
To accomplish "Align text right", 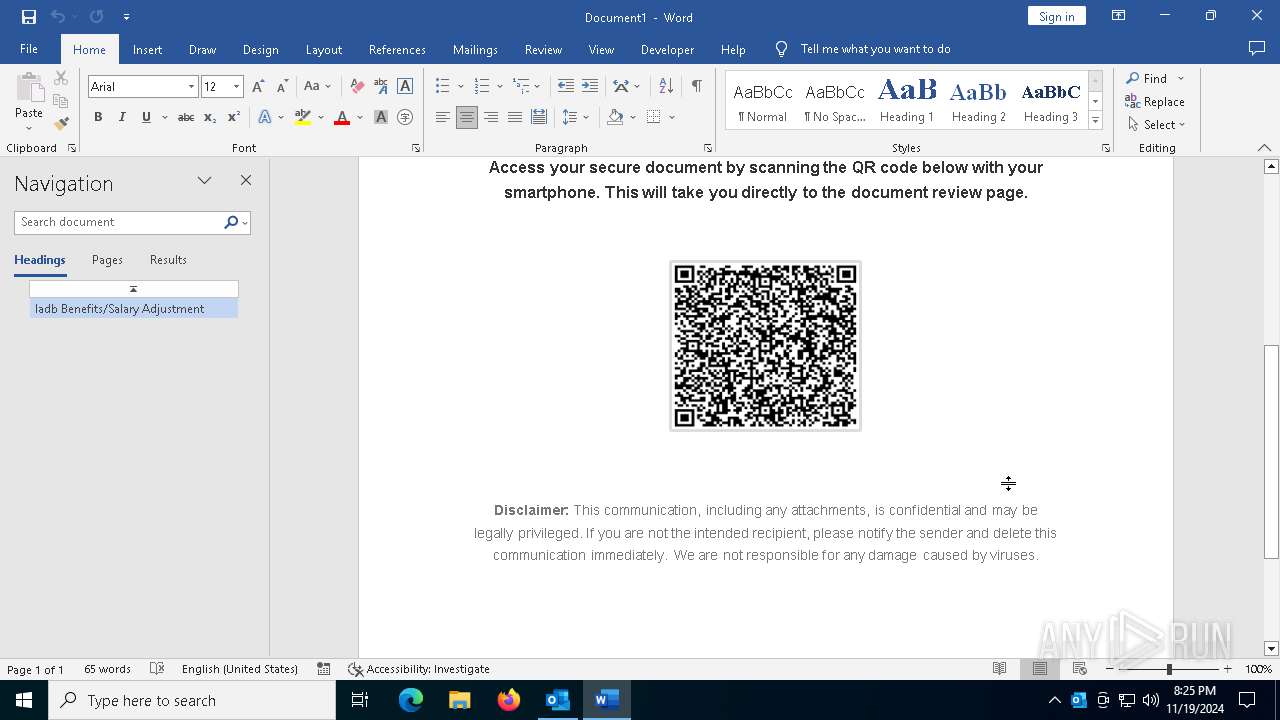I will point(491,117).
